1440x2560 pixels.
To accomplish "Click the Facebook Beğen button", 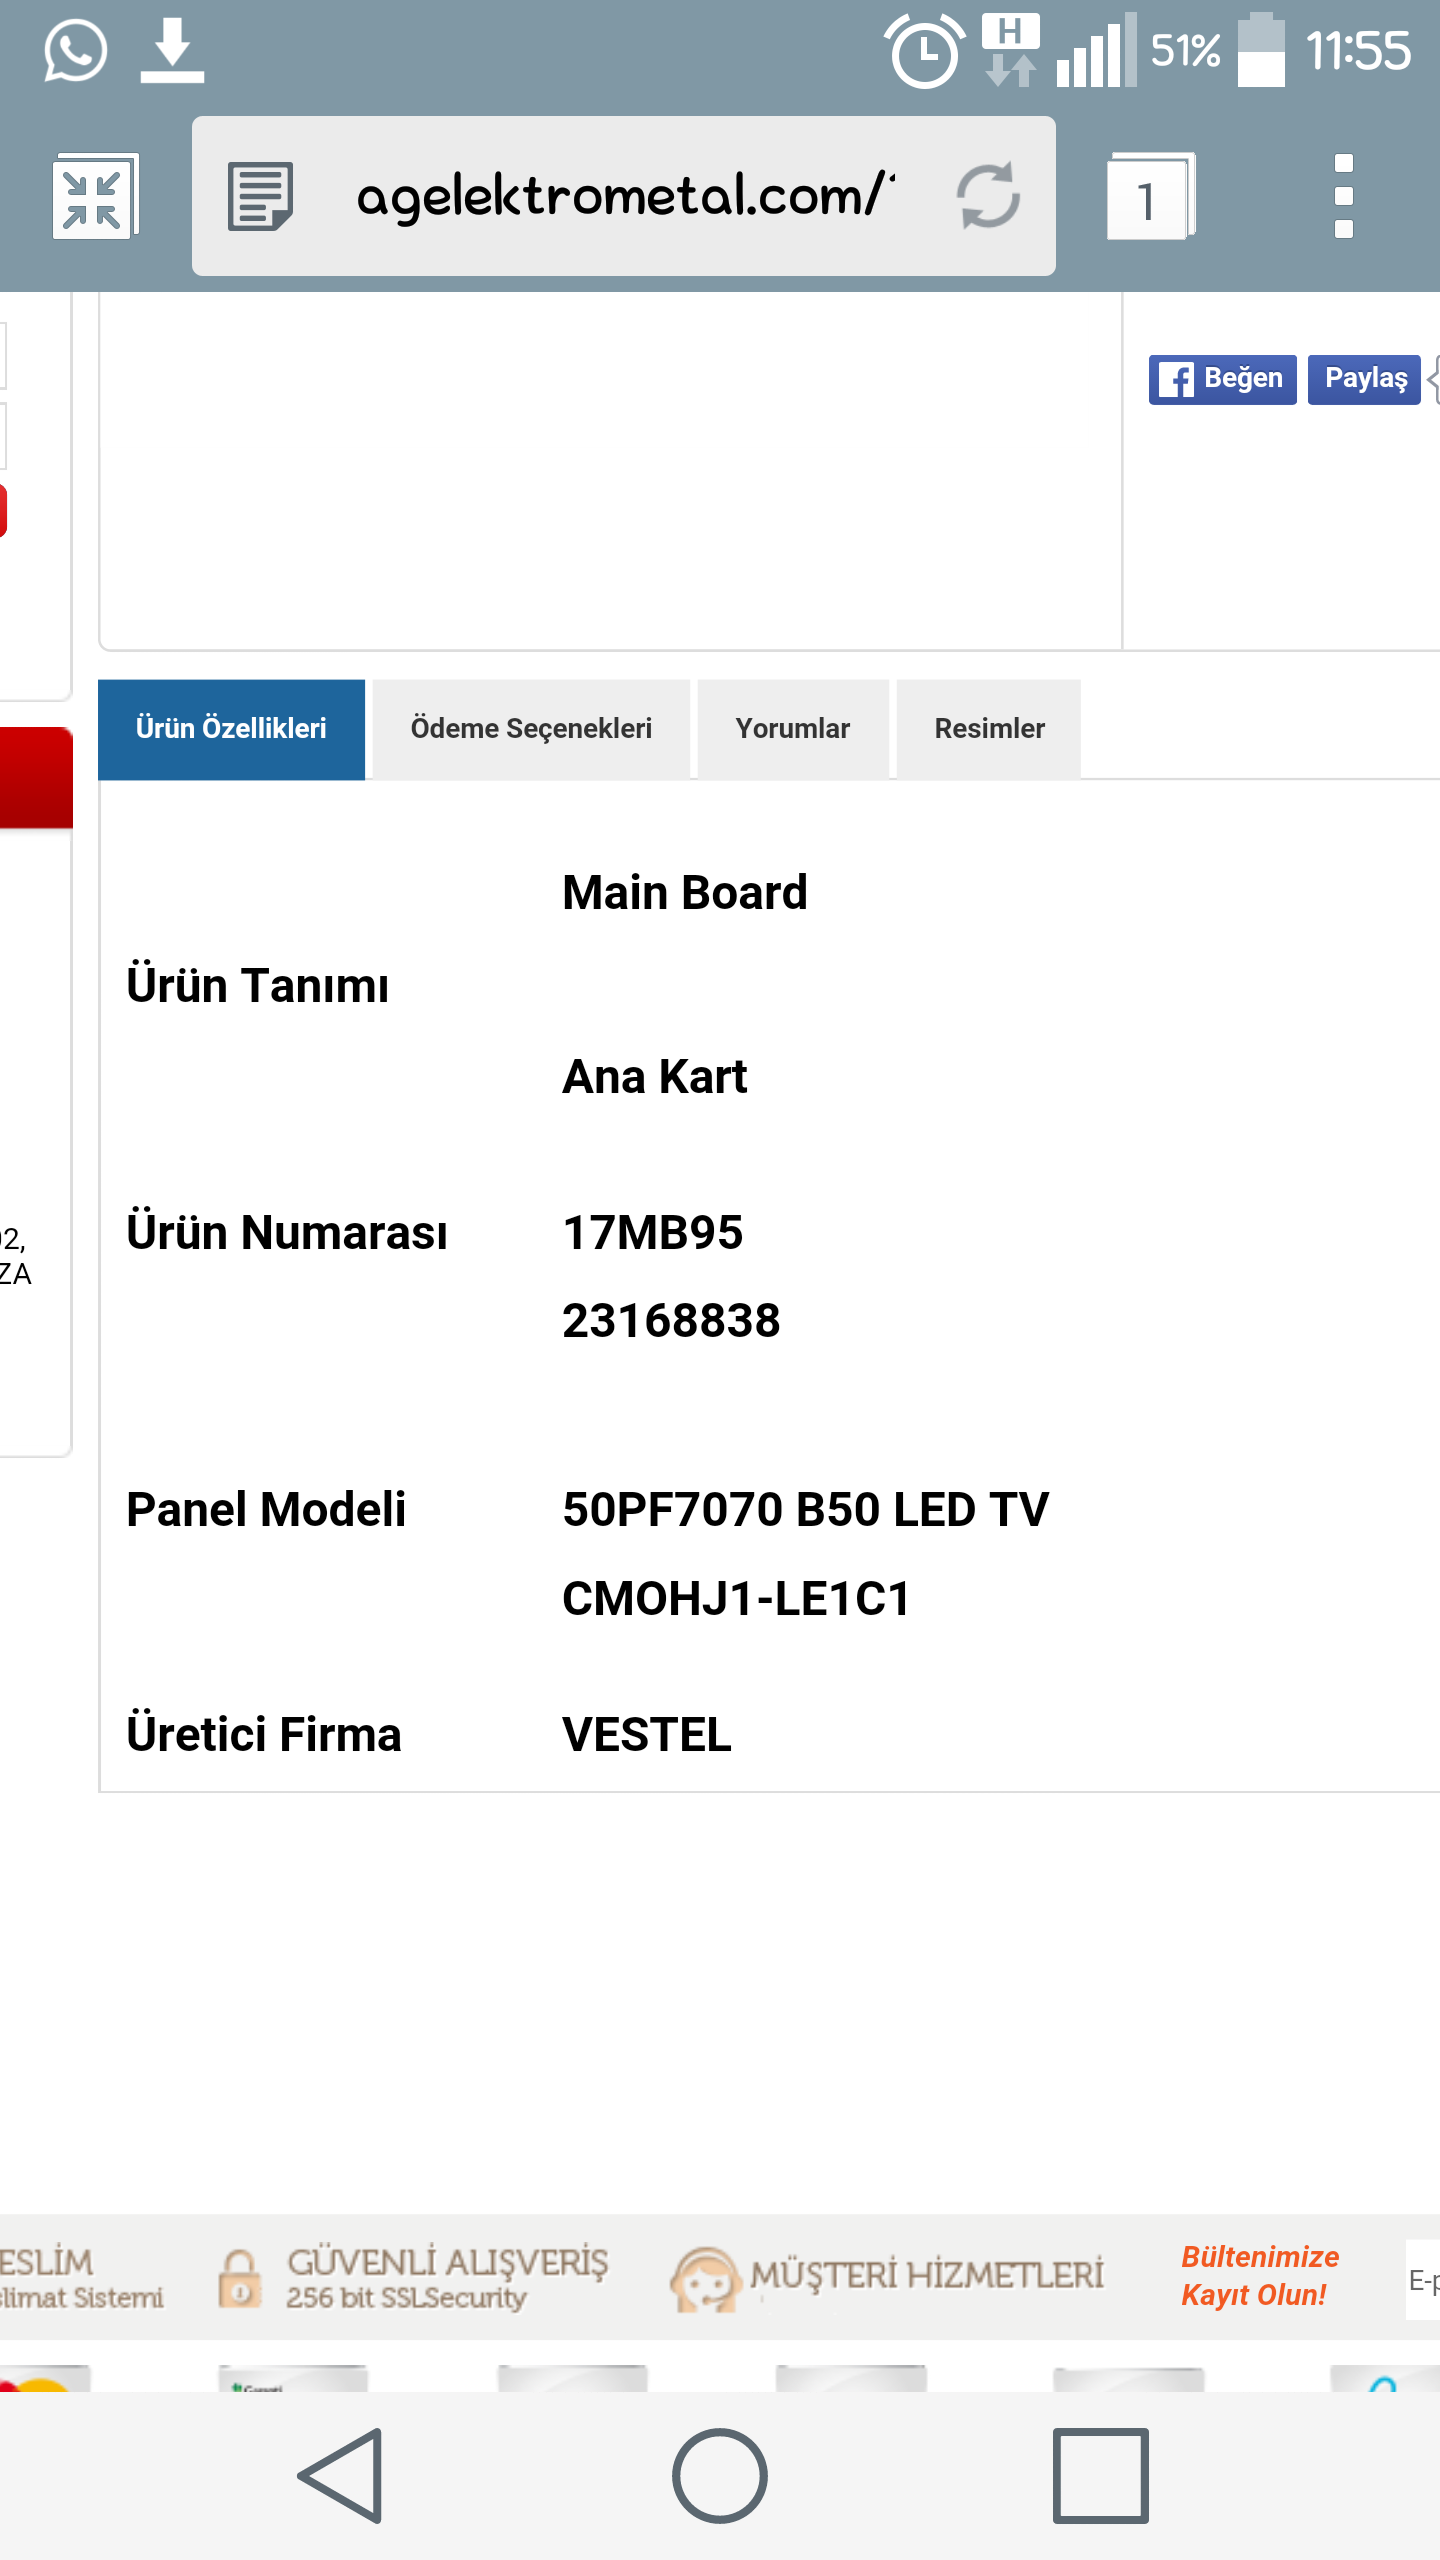I will click(1222, 379).
